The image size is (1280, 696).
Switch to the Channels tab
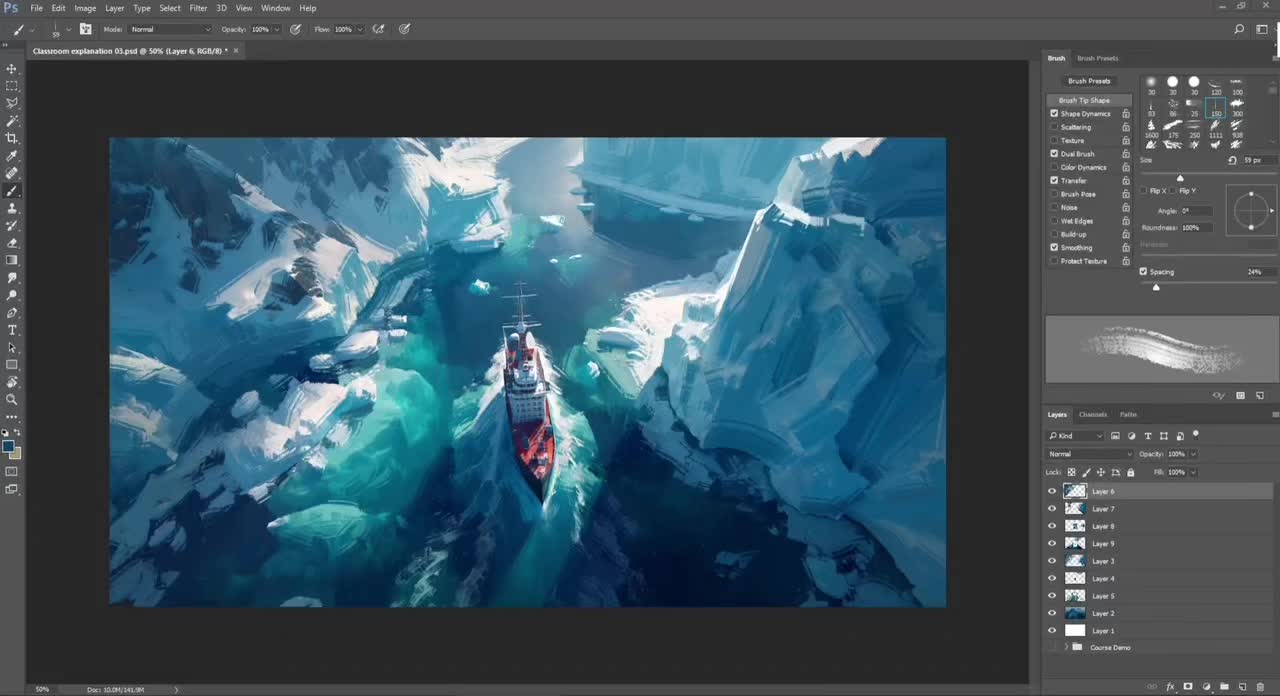point(1093,414)
